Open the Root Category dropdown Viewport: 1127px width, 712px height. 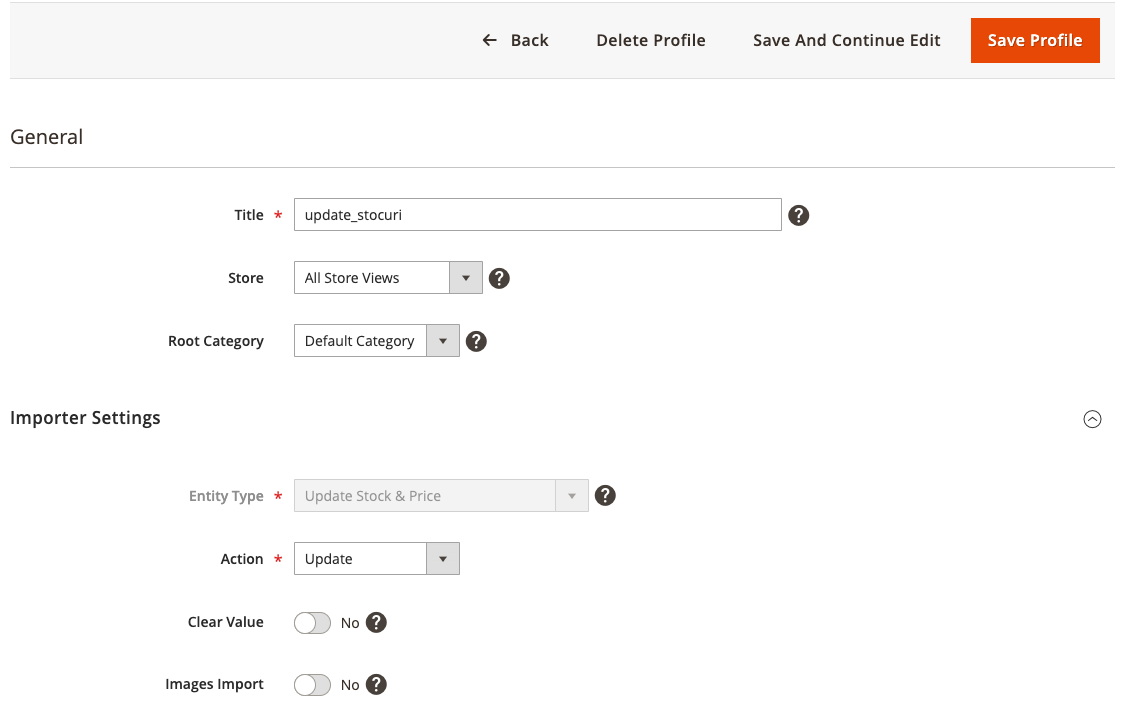click(377, 341)
